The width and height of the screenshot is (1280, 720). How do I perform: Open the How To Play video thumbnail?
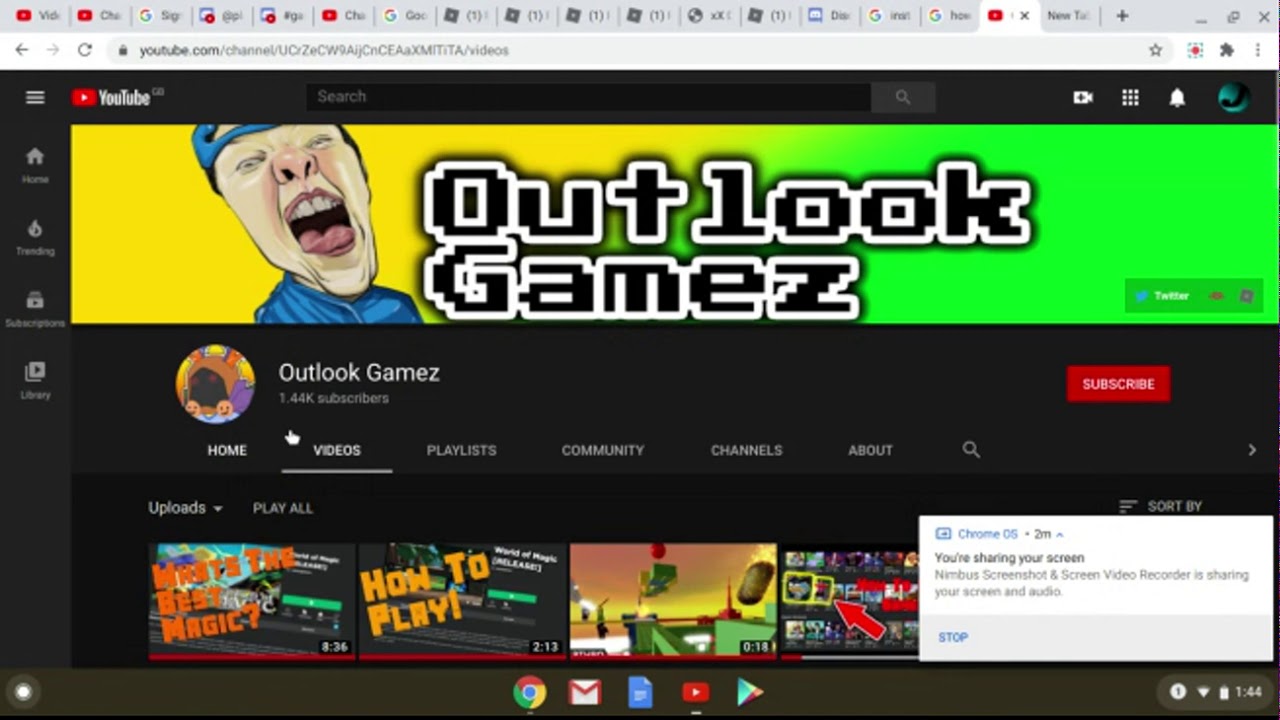point(462,600)
